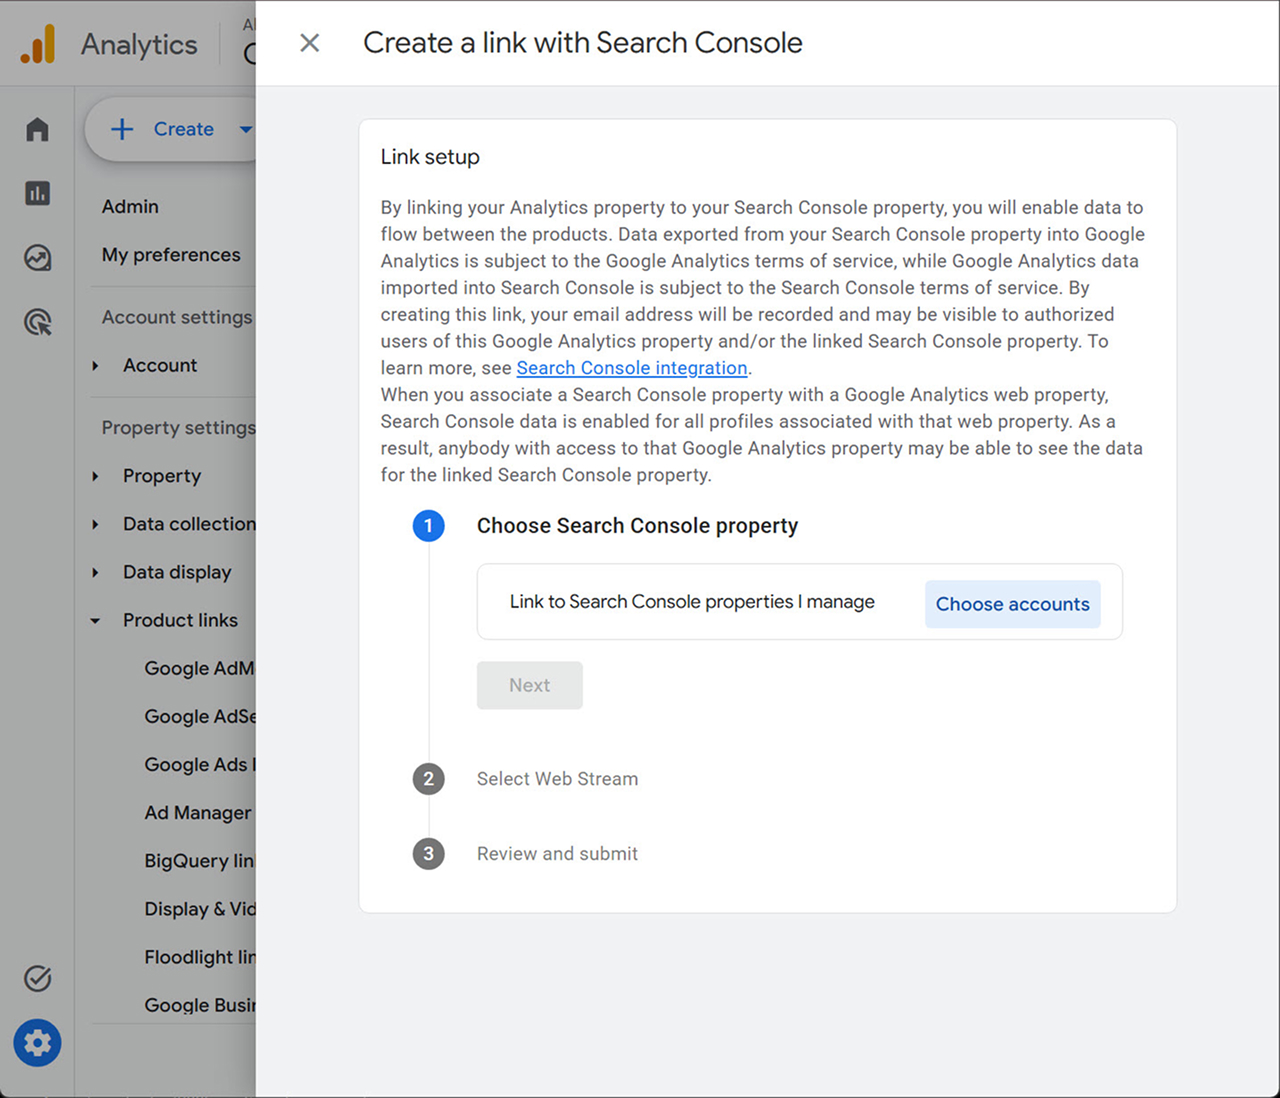Collapse the Product links arrow

point(95,621)
